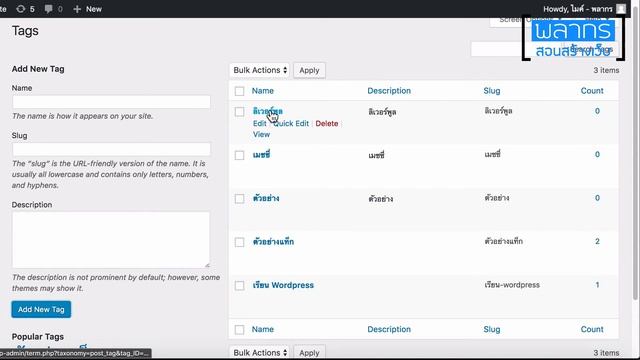Open the plus New menu

[87, 9]
